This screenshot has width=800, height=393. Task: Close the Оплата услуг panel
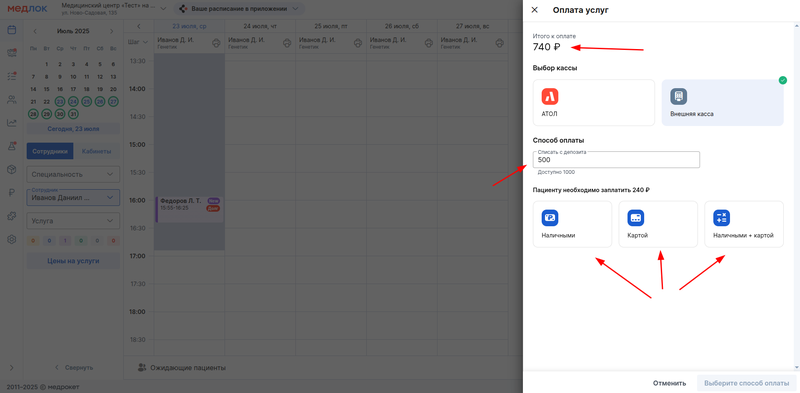tap(535, 10)
